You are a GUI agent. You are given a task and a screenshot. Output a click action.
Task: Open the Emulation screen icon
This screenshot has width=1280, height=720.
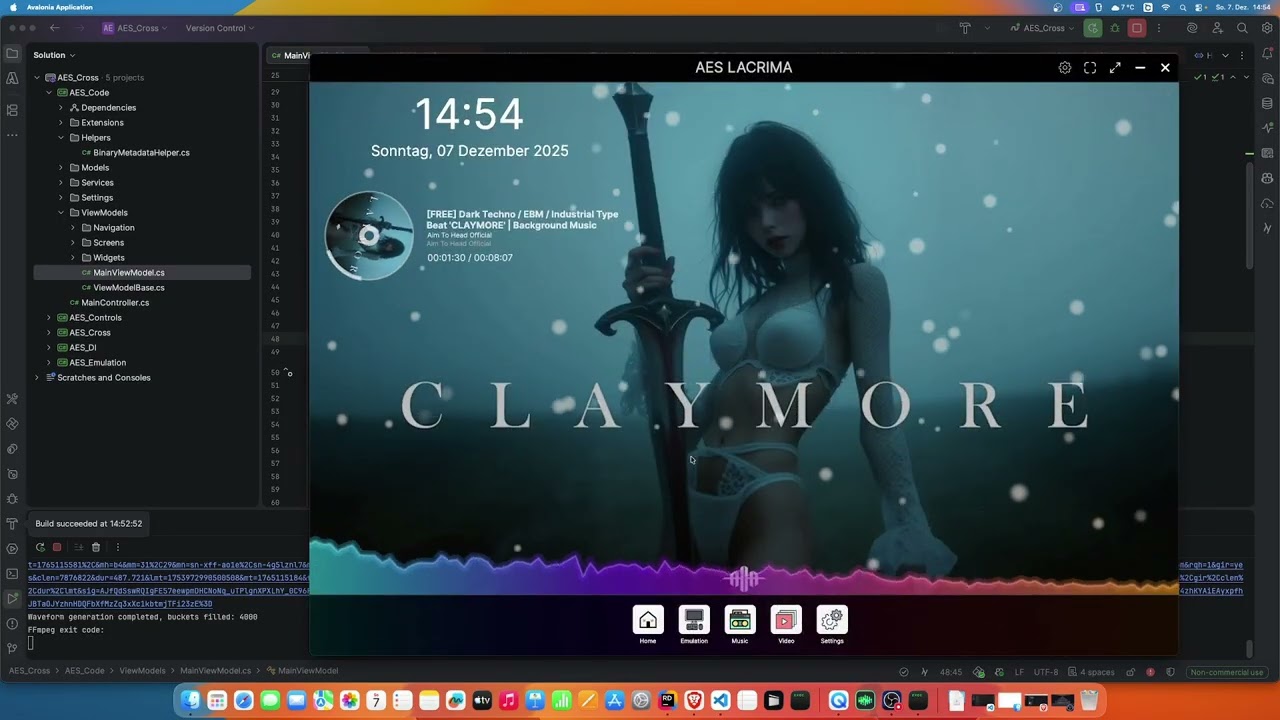point(694,620)
